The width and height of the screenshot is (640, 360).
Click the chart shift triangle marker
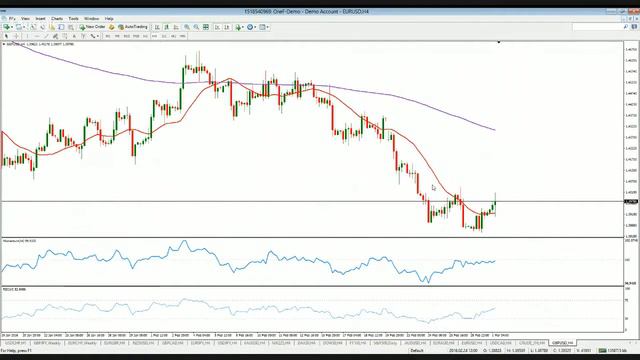click(x=499, y=42)
